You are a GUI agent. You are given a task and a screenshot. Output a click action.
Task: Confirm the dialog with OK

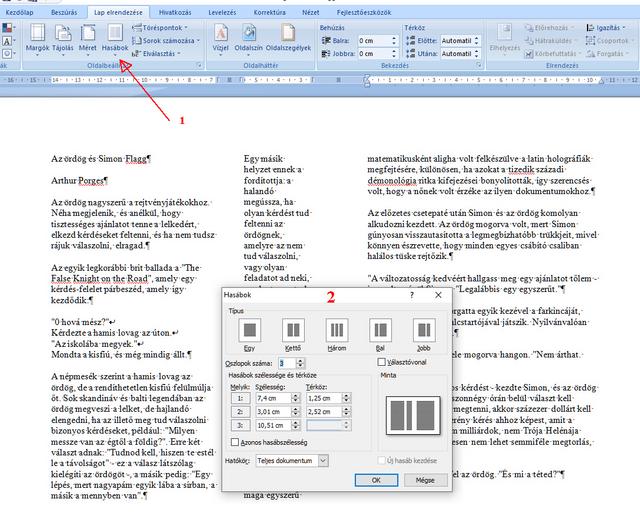point(376,480)
